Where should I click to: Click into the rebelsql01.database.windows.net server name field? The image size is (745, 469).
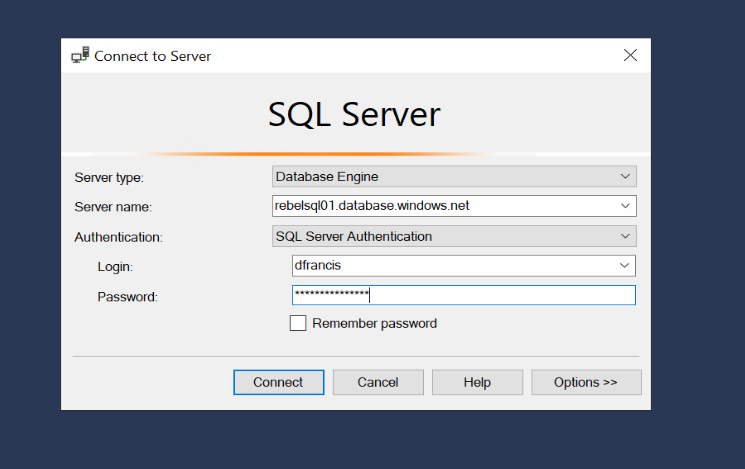[x=444, y=206]
